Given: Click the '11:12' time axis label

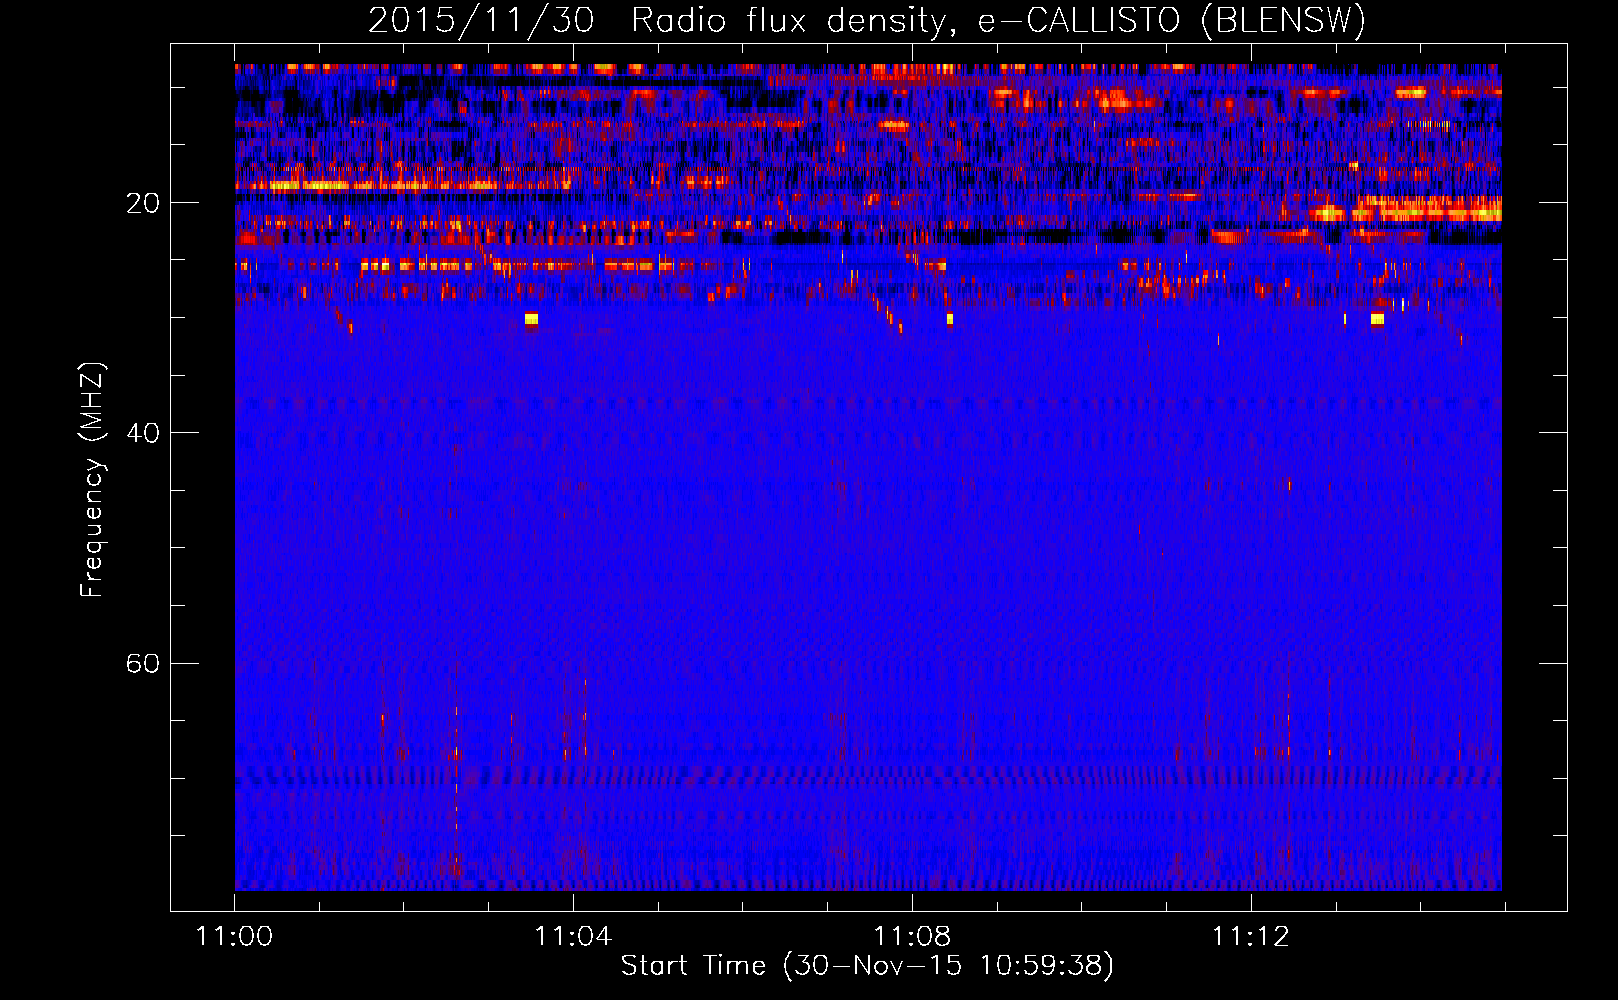Looking at the screenshot, I should coord(1251,937).
